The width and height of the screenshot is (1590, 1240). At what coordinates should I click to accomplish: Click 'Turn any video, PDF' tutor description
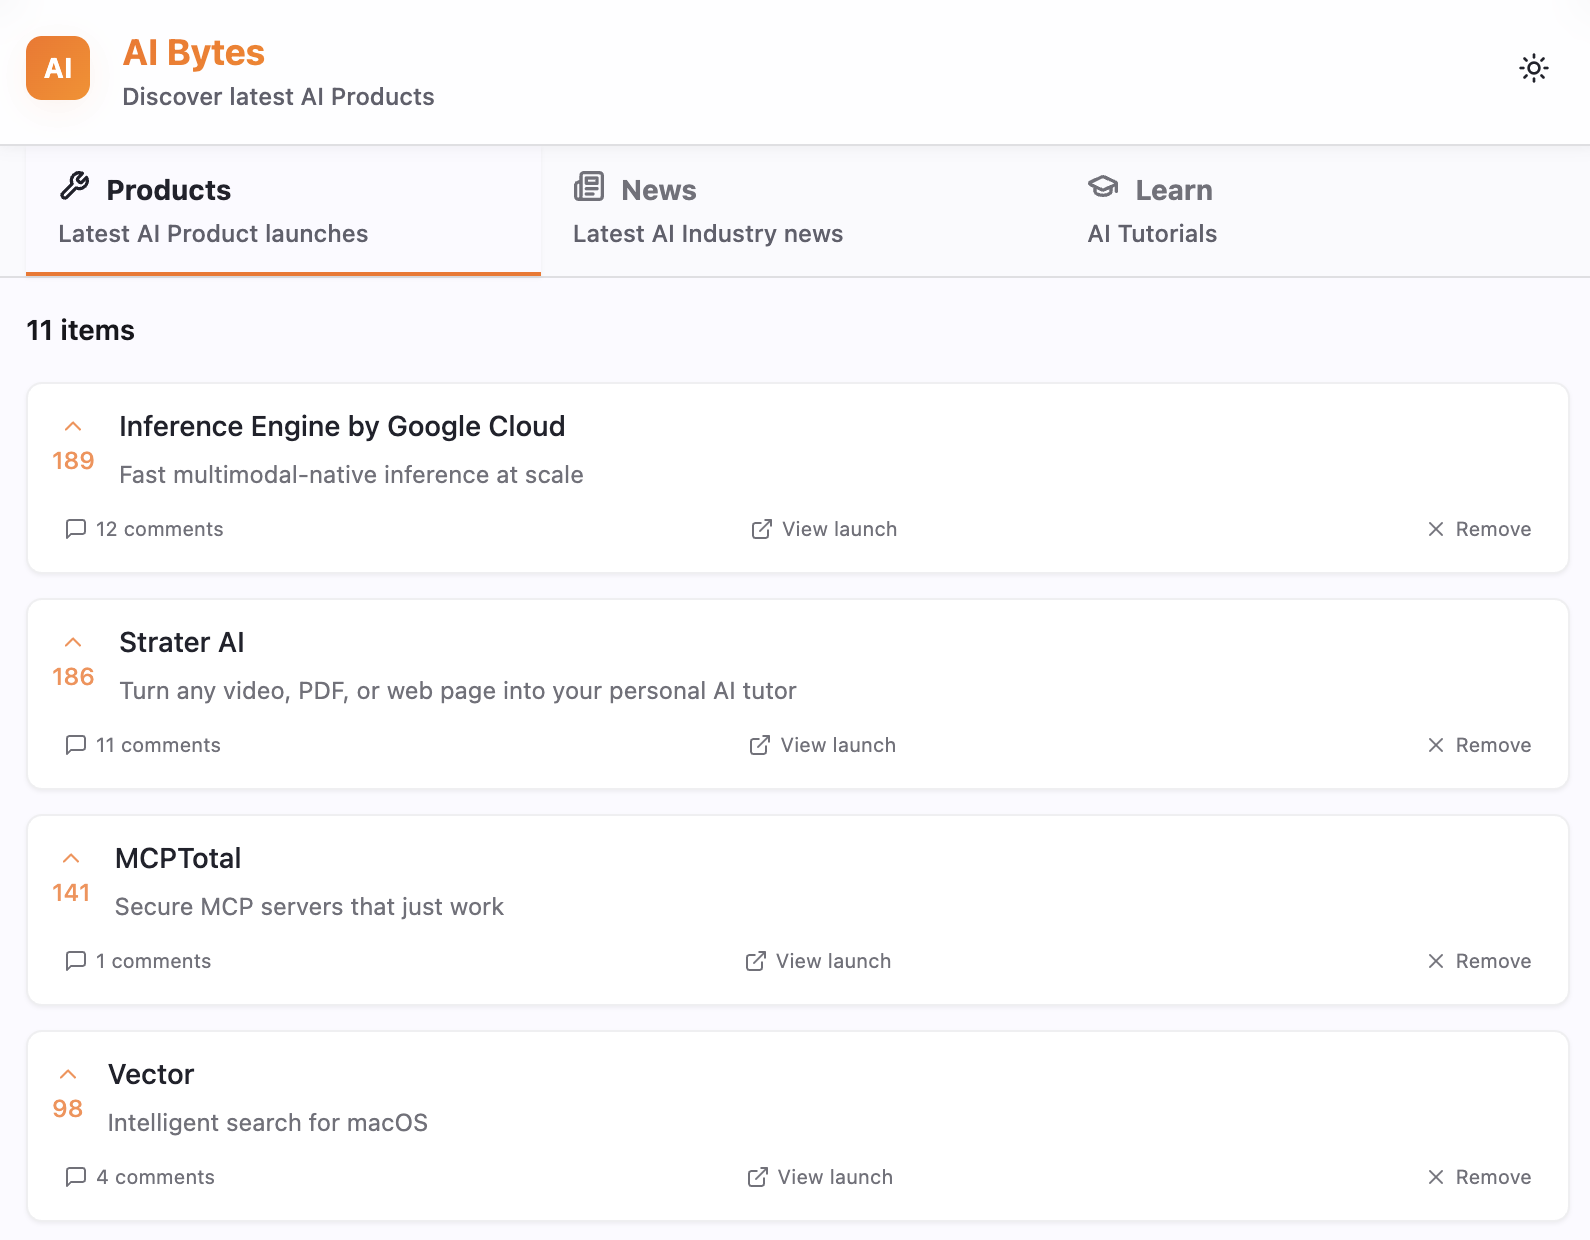458,691
